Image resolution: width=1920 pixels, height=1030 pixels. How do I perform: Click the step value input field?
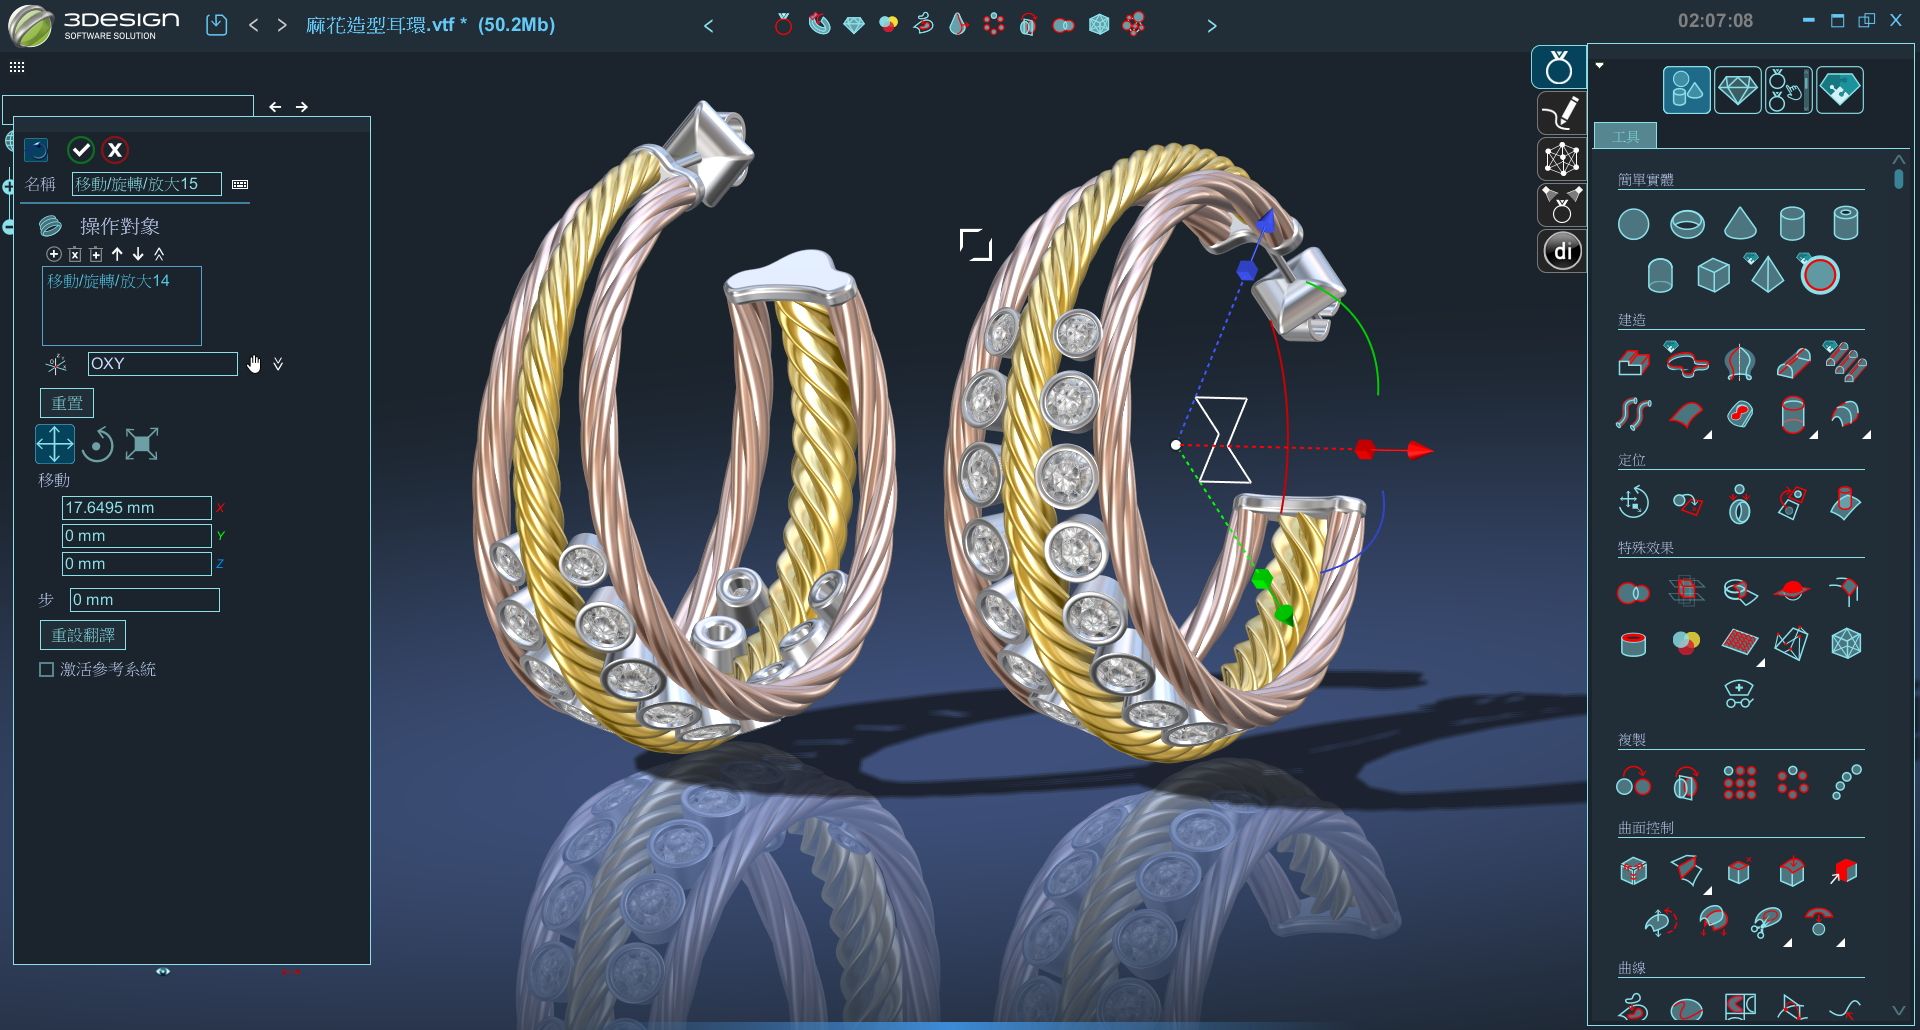click(x=144, y=600)
